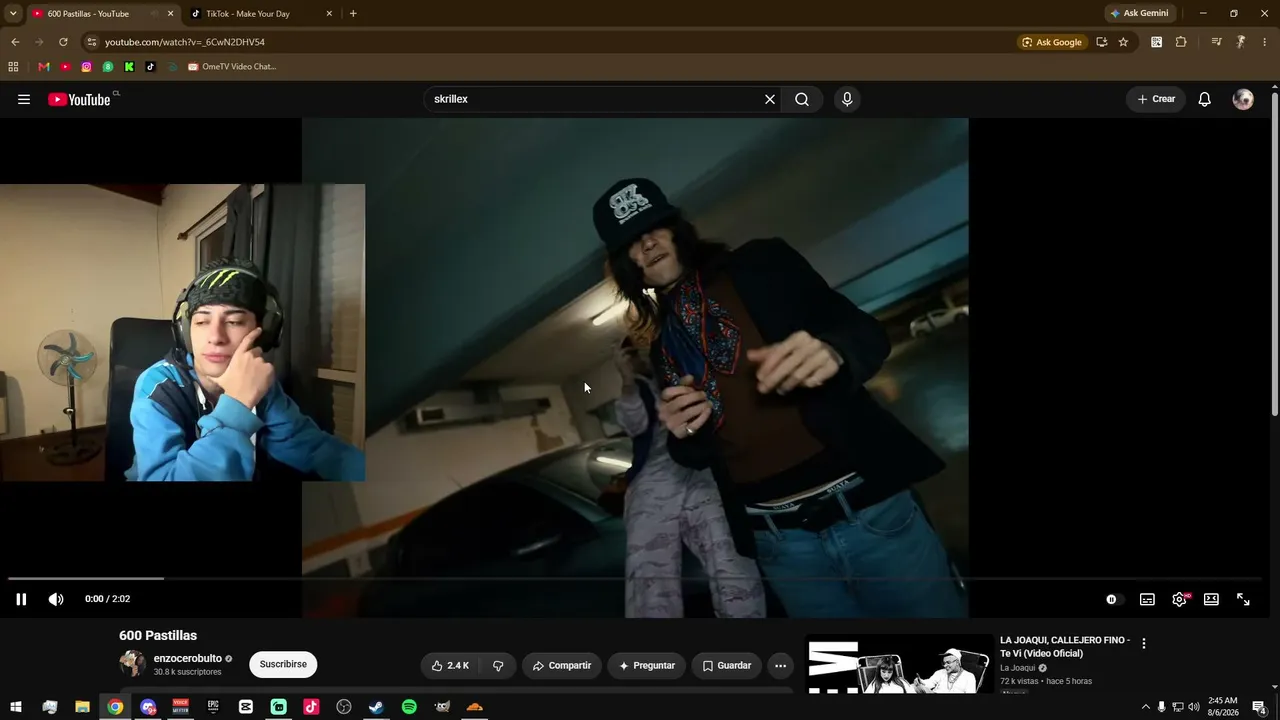Install the app from the address bar
The height and width of the screenshot is (720, 1280).
(x=1101, y=42)
